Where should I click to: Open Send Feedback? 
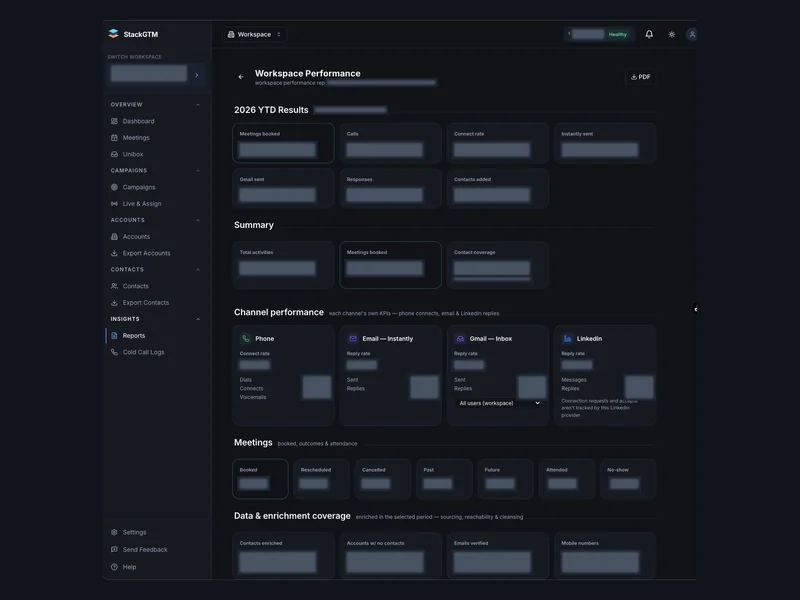(x=145, y=549)
